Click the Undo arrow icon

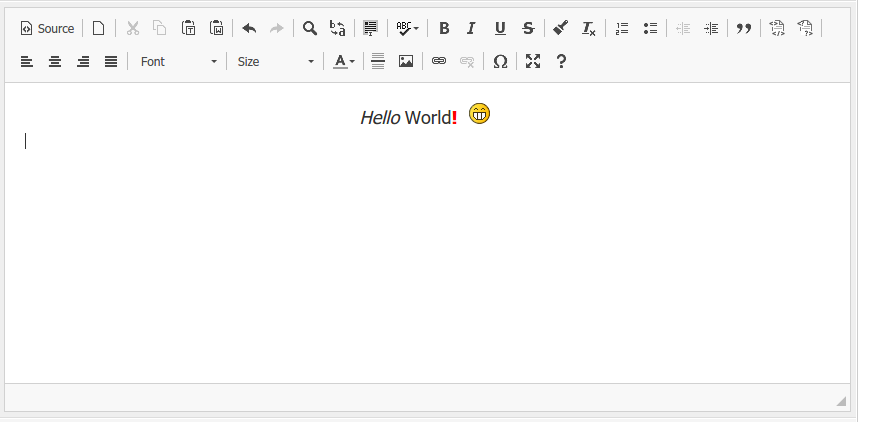pyautogui.click(x=249, y=28)
